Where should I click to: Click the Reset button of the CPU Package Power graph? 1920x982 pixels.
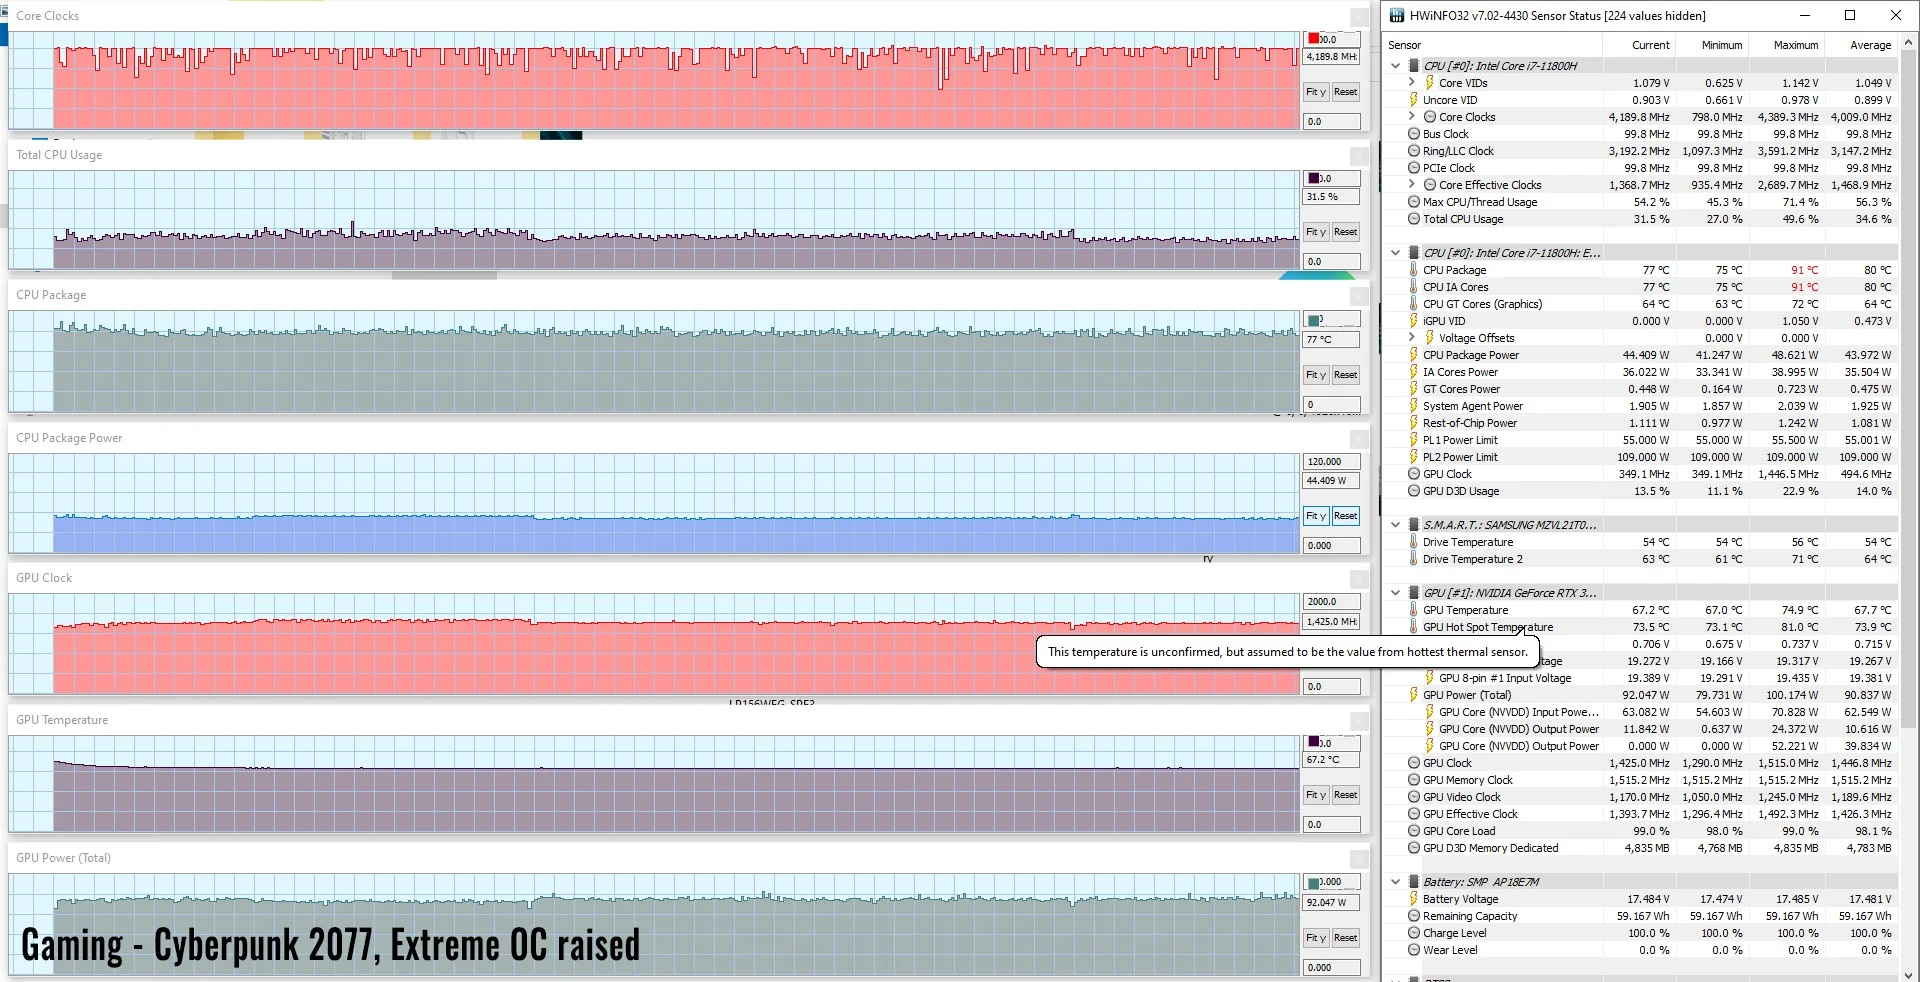click(x=1346, y=516)
